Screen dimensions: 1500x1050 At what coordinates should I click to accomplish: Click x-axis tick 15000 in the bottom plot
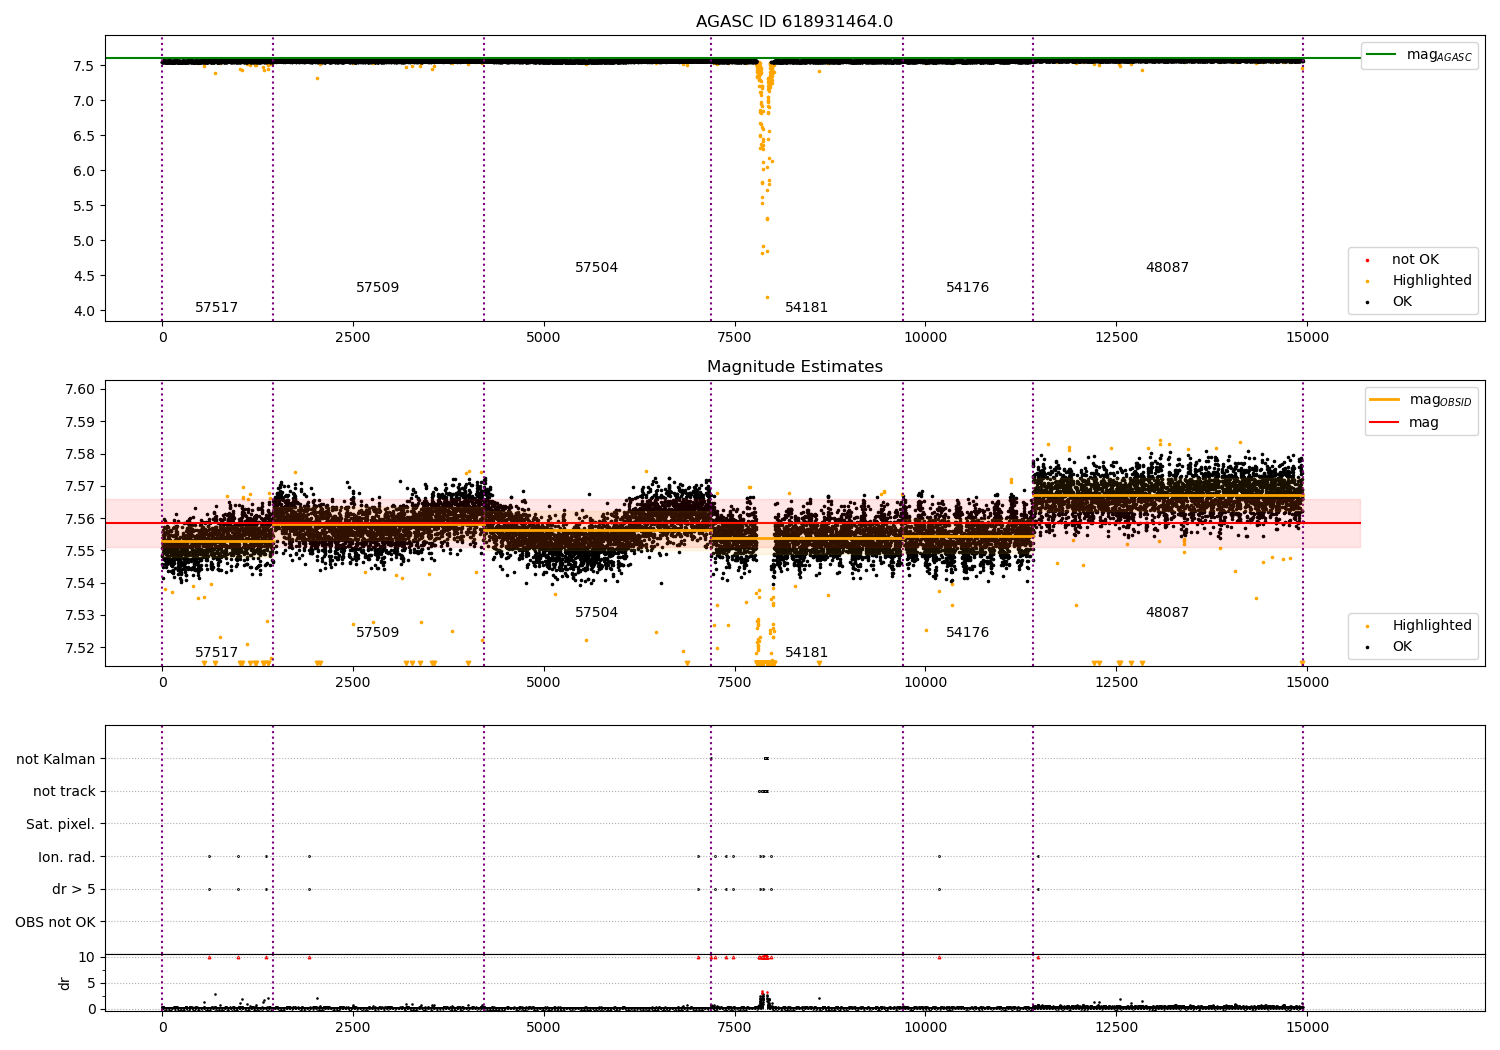click(1307, 1029)
